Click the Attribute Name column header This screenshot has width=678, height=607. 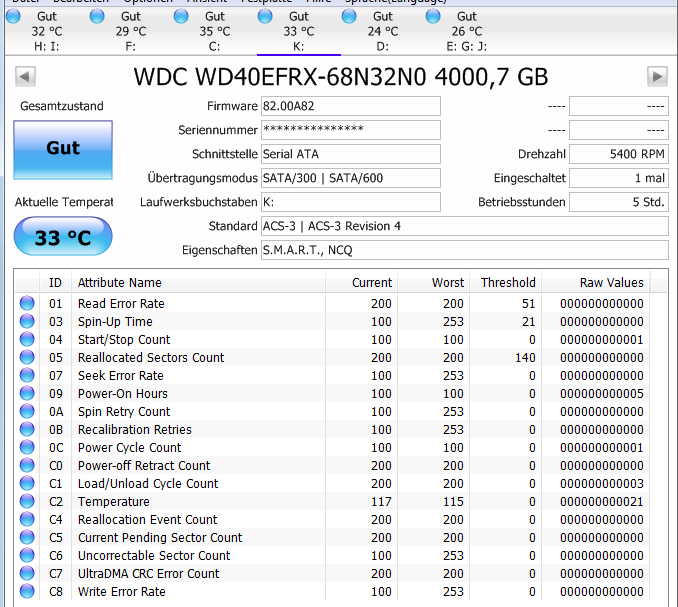(198, 283)
